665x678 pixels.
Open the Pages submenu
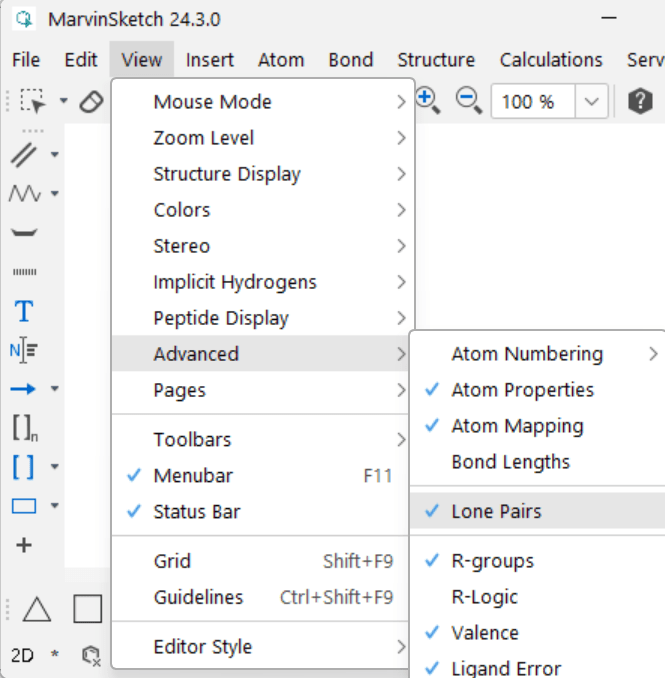[x=260, y=390]
